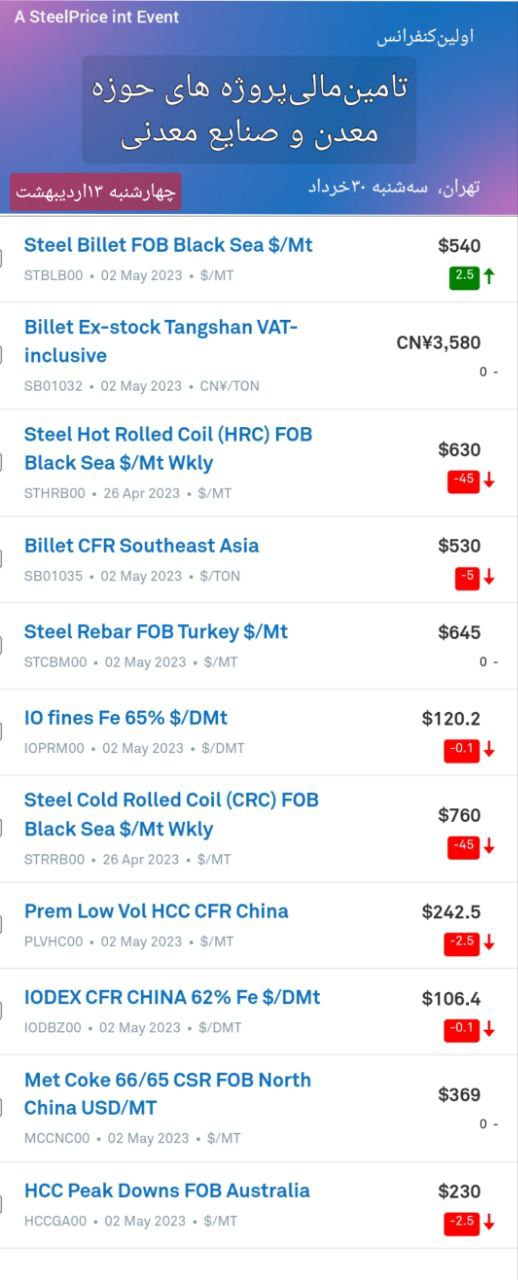Open Met Coke 66/65 CSR FOB North China
The width and height of the screenshot is (518, 1280).
pos(167,1094)
